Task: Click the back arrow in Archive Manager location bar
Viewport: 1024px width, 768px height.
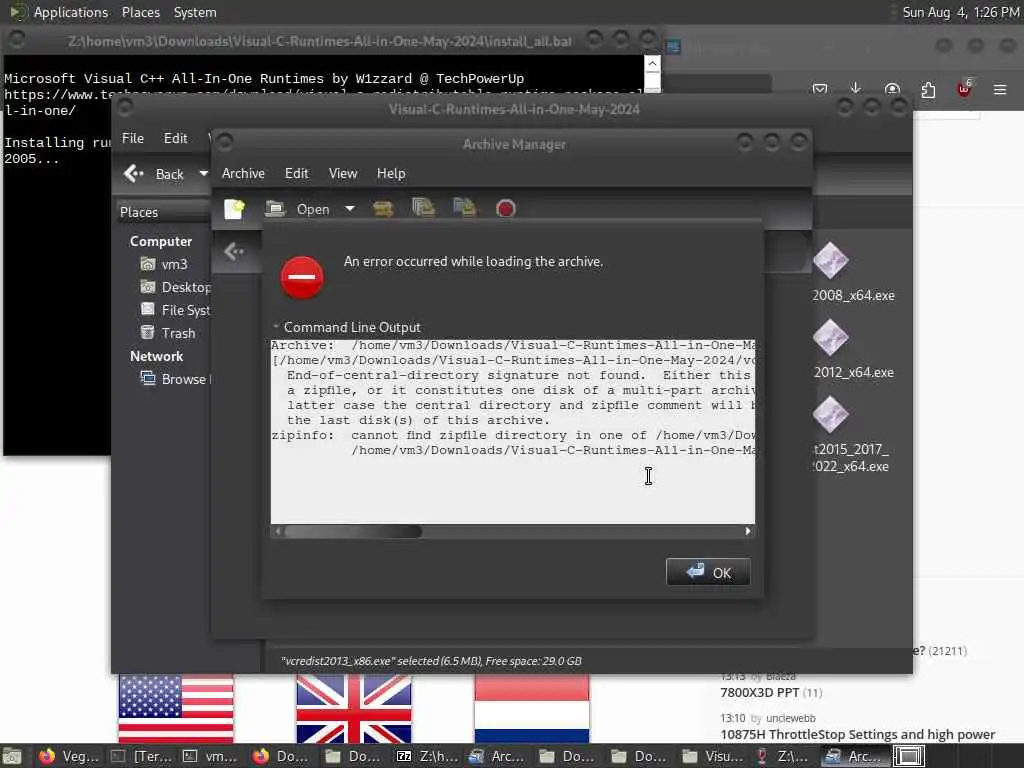Action: (x=234, y=251)
